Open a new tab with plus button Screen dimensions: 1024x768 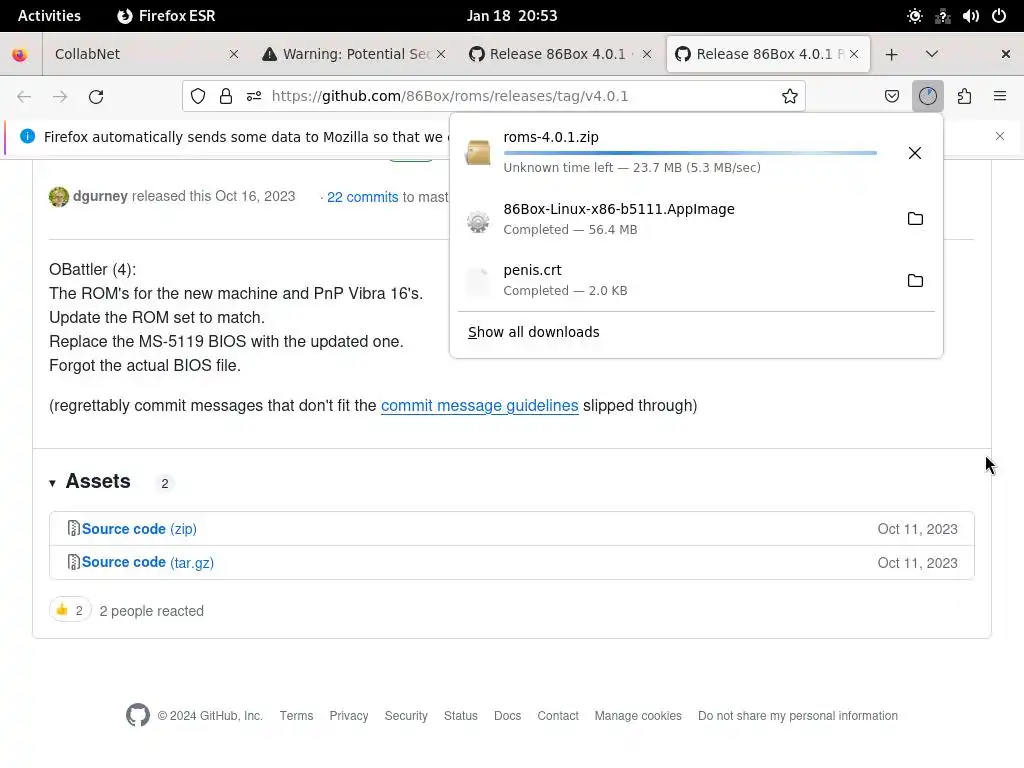pos(891,54)
